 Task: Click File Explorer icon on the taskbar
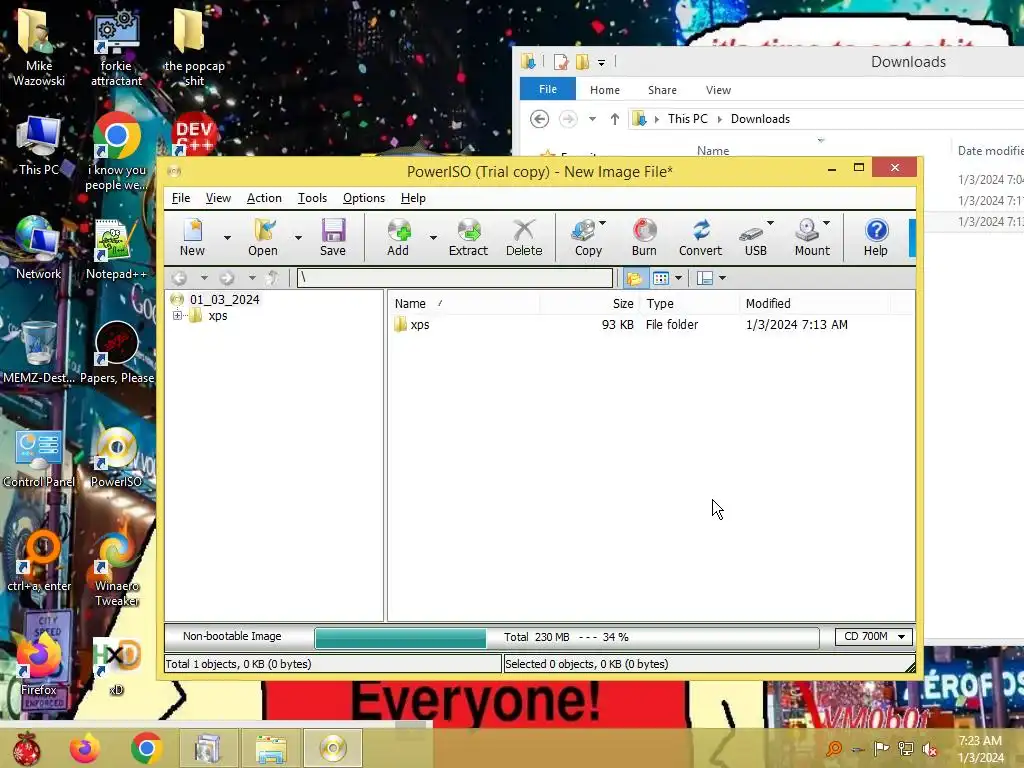click(x=270, y=748)
